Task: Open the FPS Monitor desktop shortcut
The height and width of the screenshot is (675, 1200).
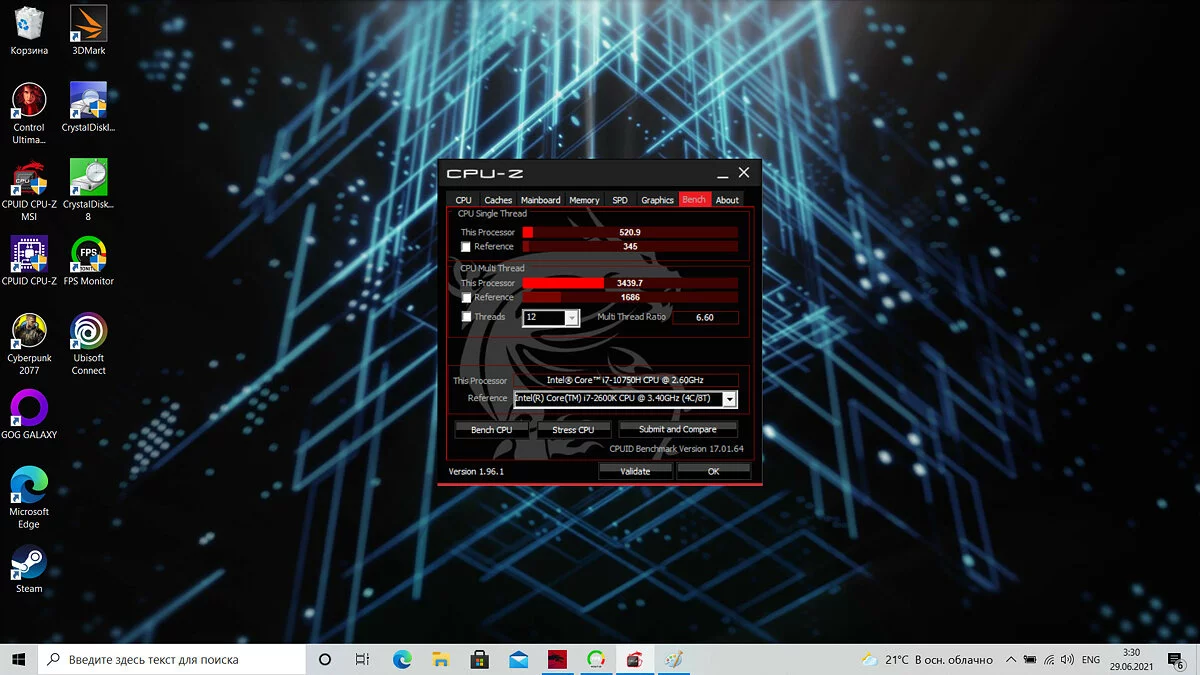Action: [x=88, y=256]
